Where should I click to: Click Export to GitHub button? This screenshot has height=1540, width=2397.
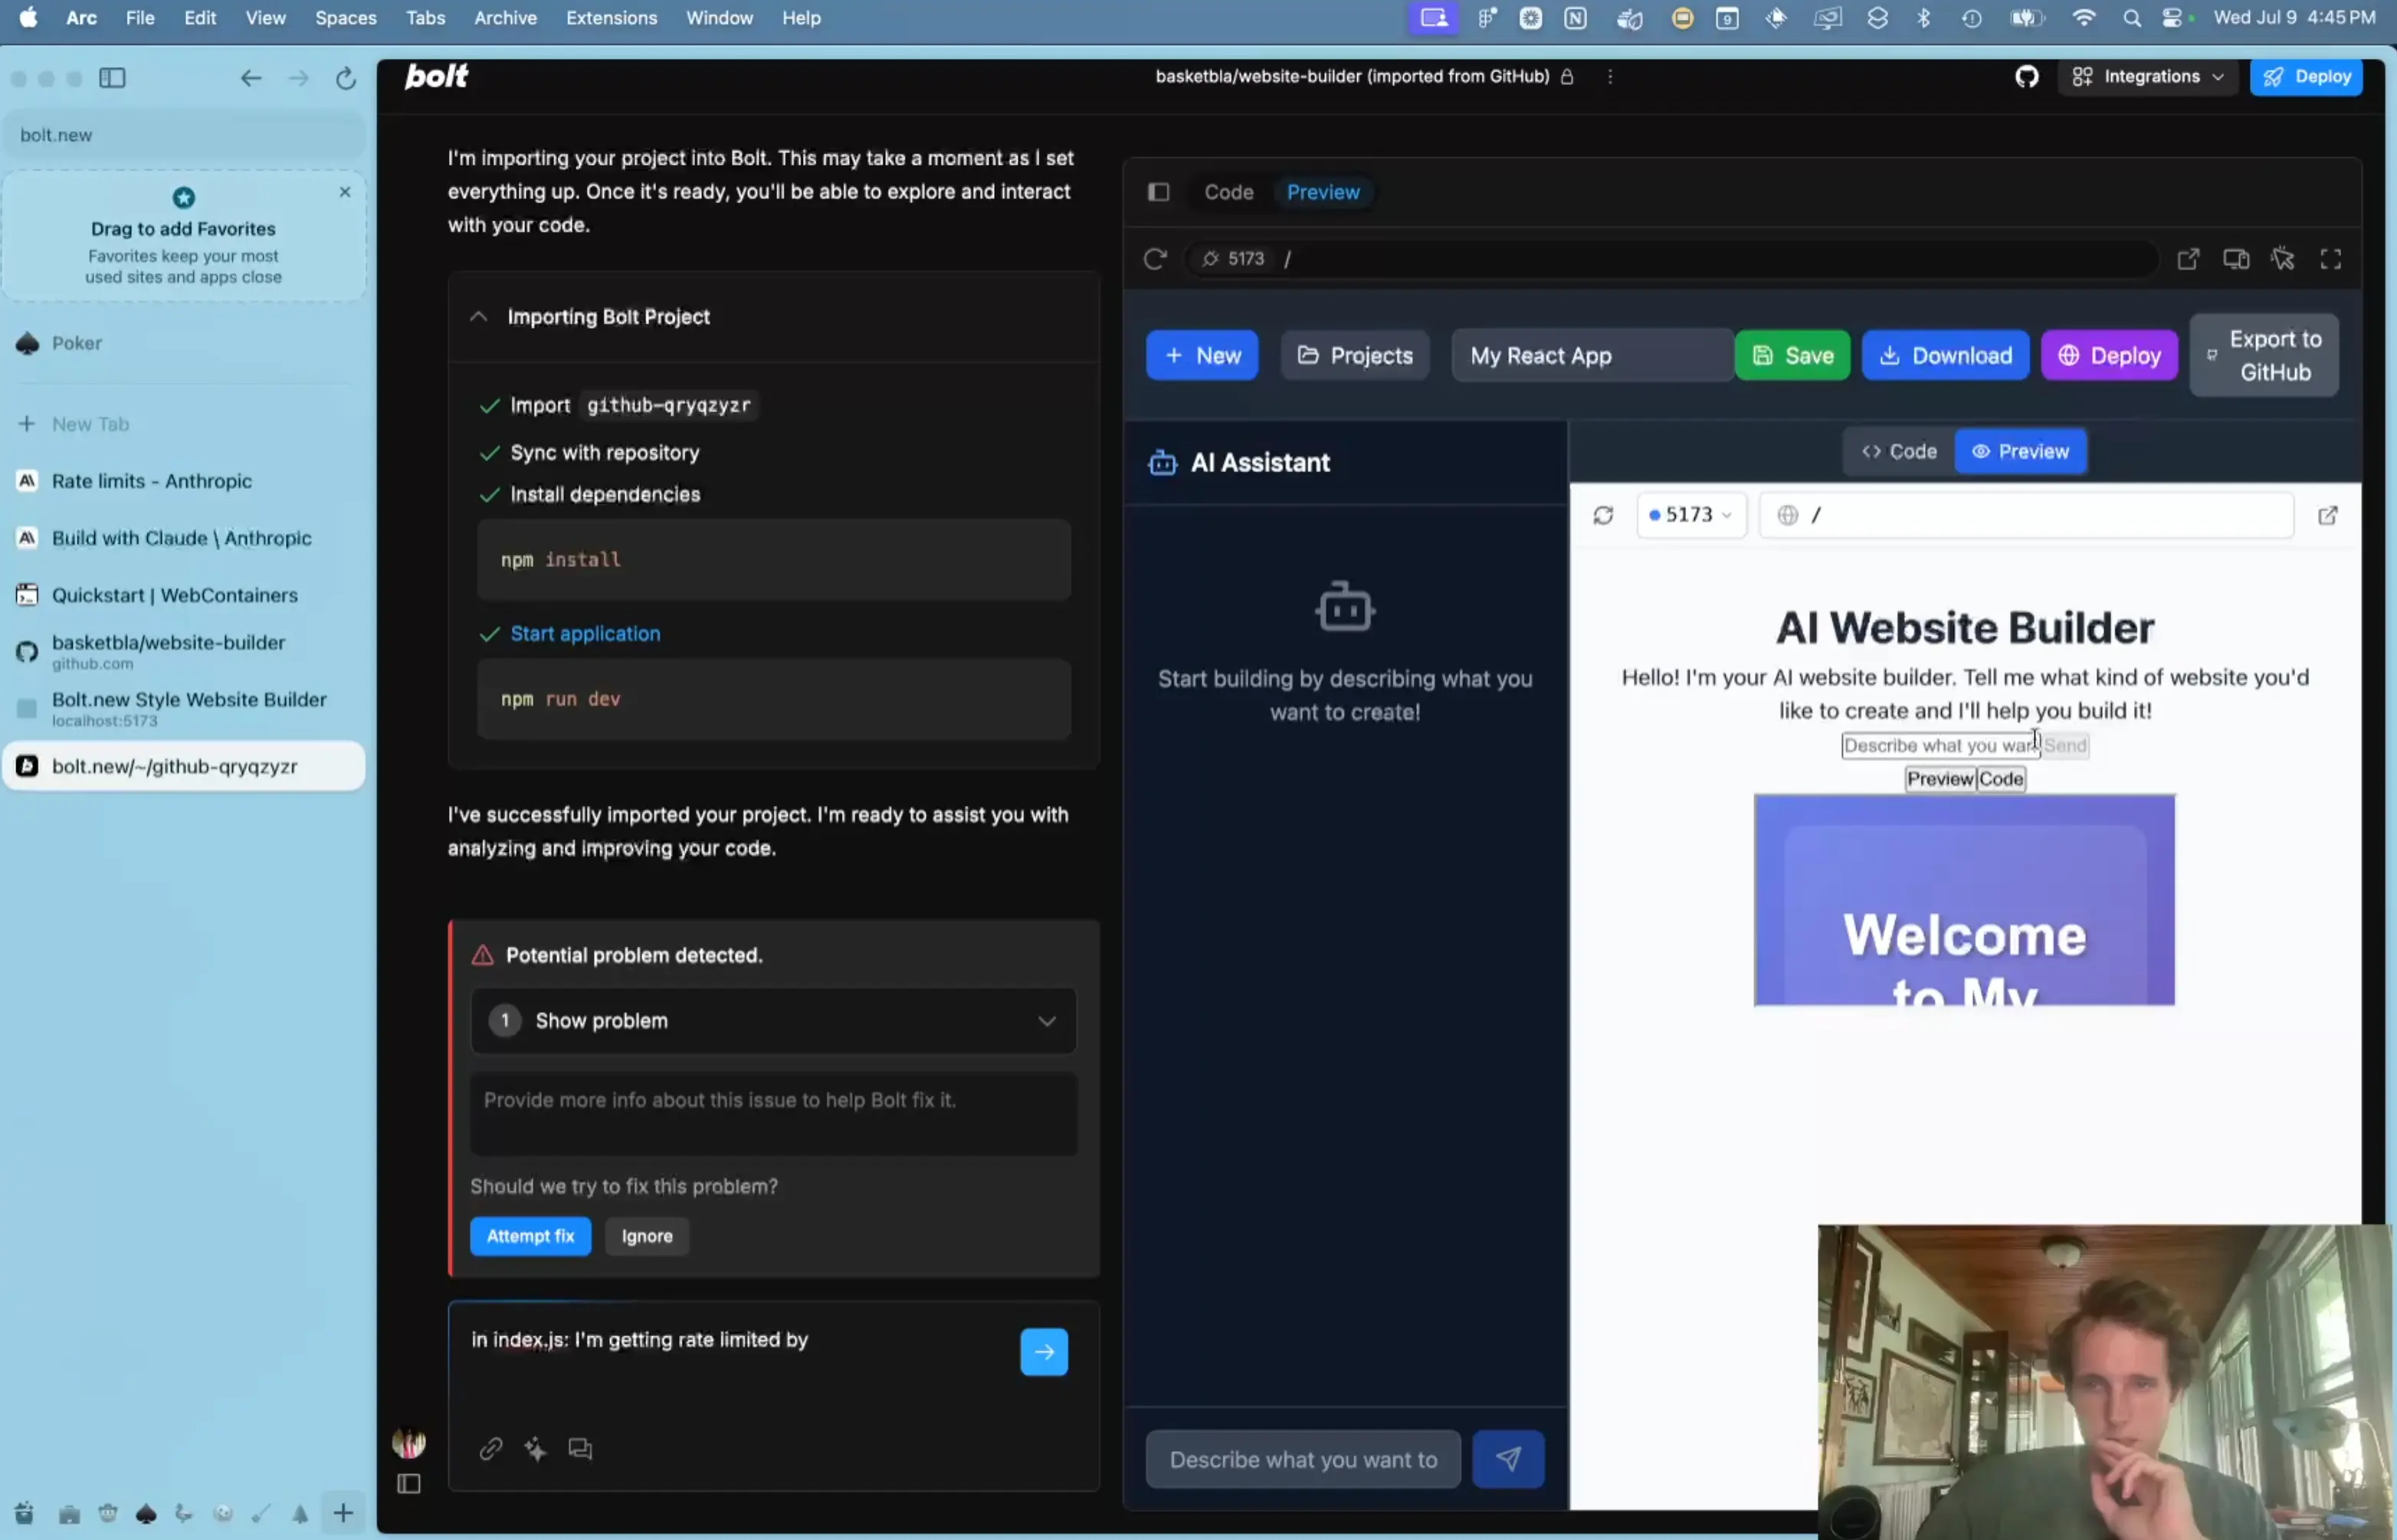2264,355
